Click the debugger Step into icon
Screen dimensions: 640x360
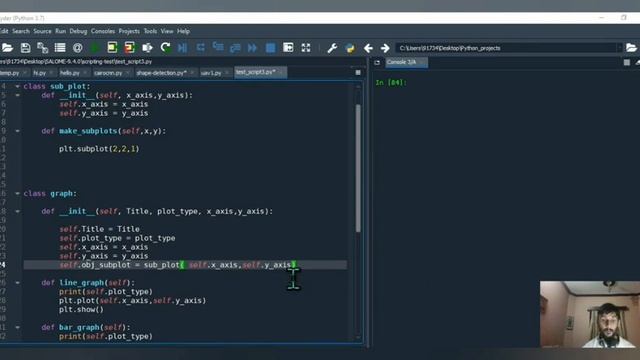(218, 48)
